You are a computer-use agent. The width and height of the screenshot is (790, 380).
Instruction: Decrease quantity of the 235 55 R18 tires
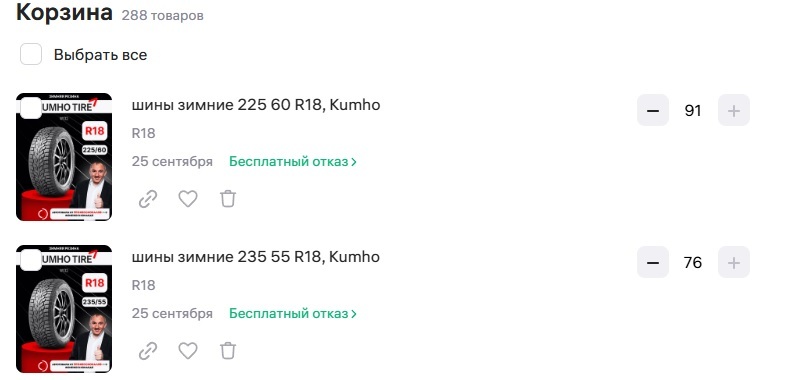[653, 262]
